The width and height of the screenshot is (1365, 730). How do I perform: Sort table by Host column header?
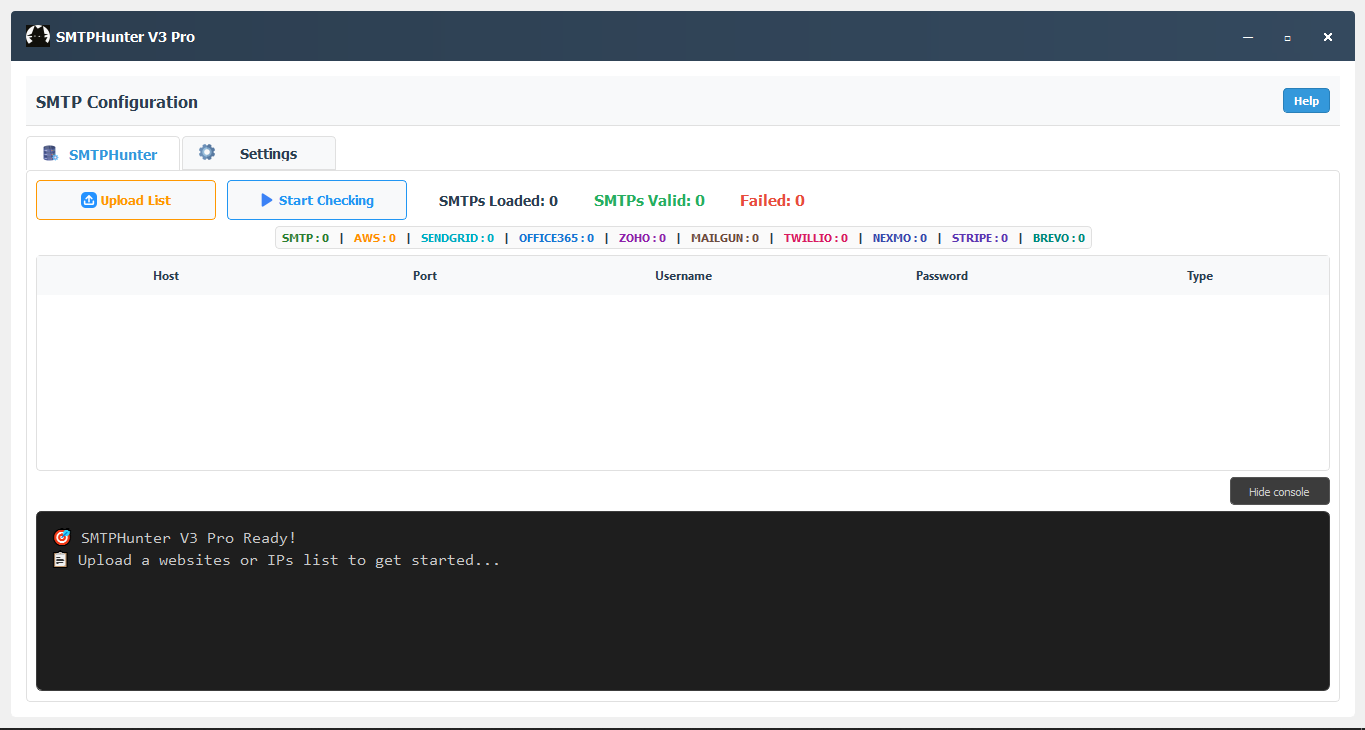click(x=166, y=276)
